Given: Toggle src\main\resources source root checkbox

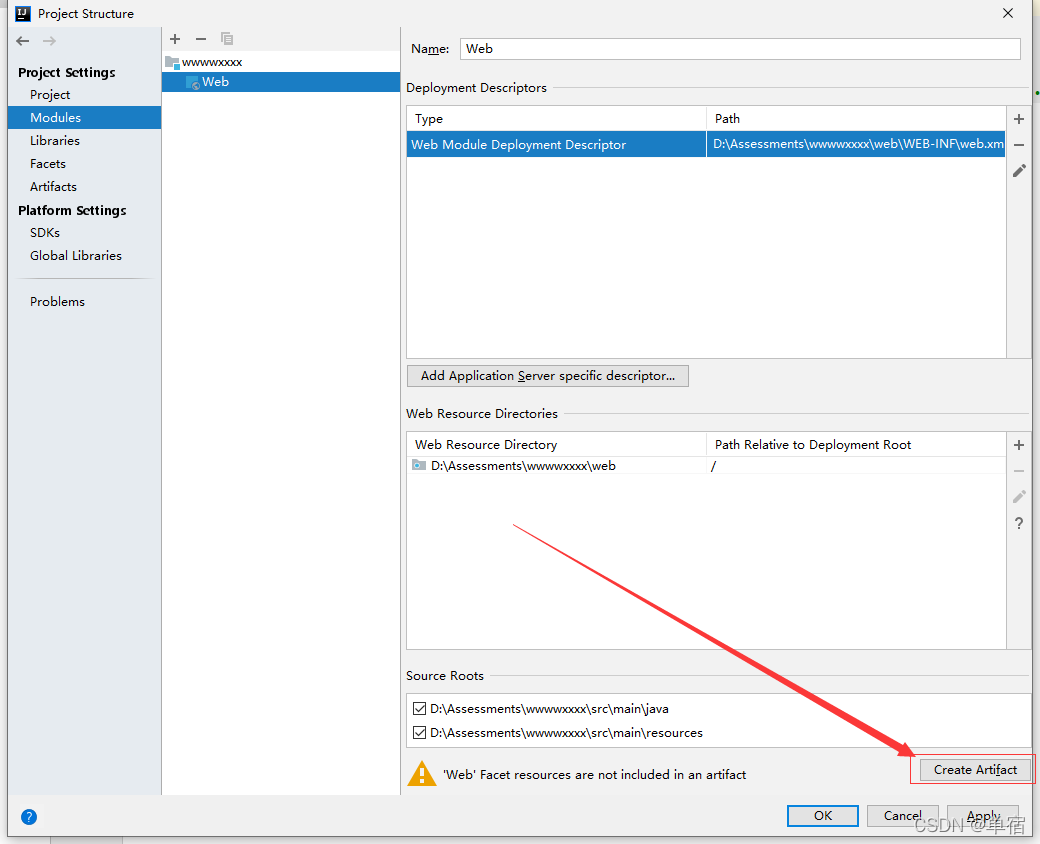Looking at the screenshot, I should point(419,733).
